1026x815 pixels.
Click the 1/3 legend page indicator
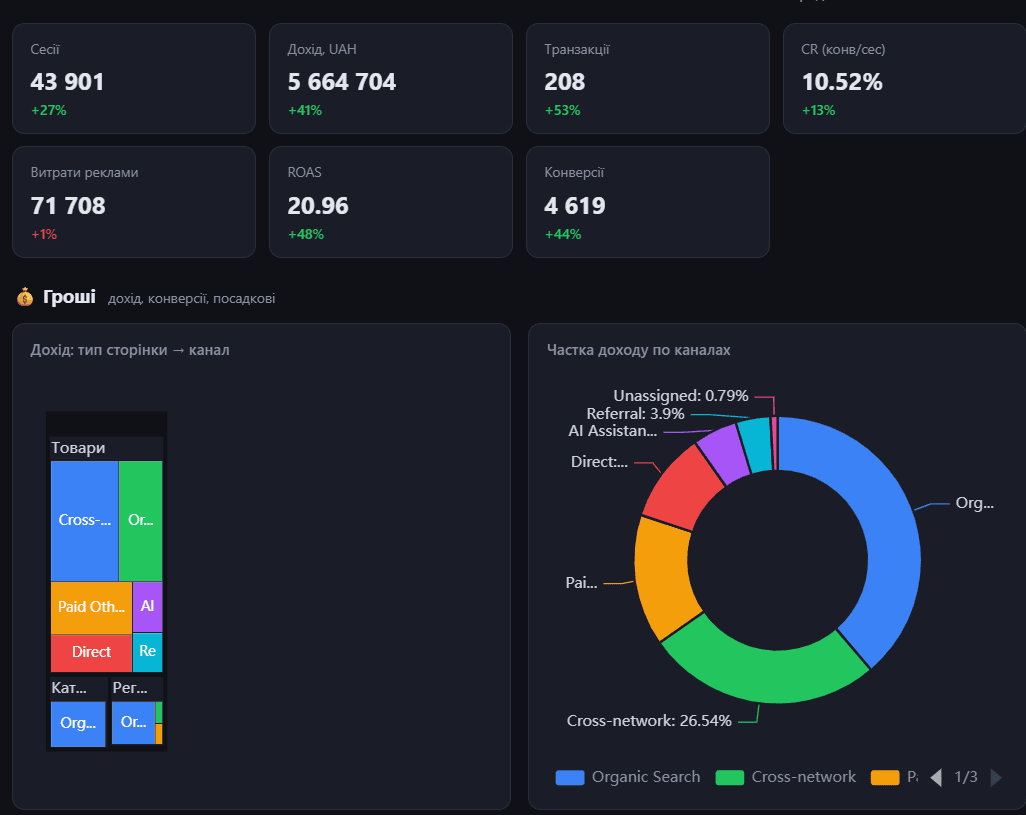tap(966, 777)
